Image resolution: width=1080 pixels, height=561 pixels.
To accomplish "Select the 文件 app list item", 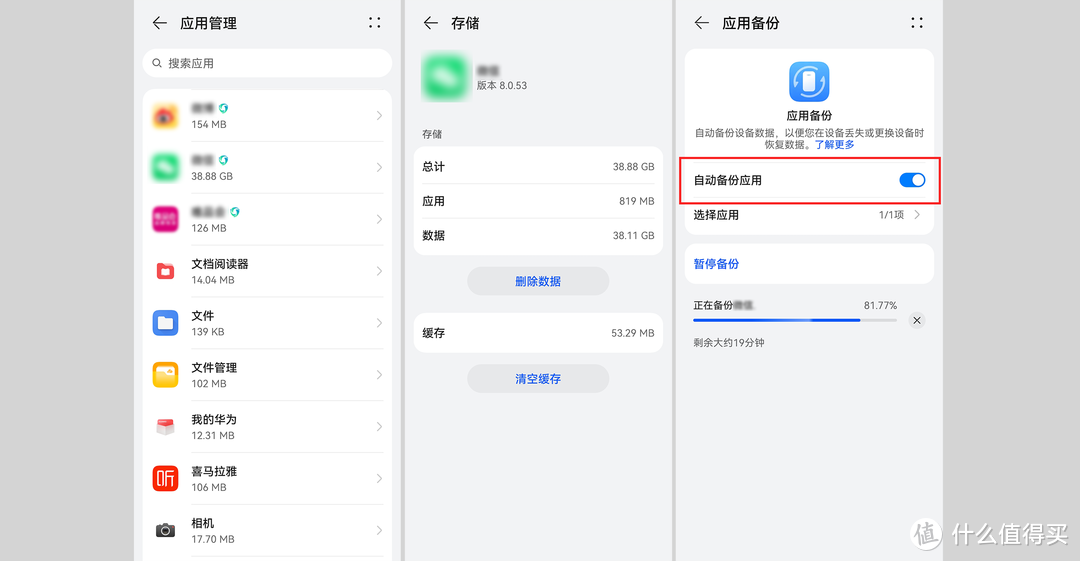I will point(267,323).
